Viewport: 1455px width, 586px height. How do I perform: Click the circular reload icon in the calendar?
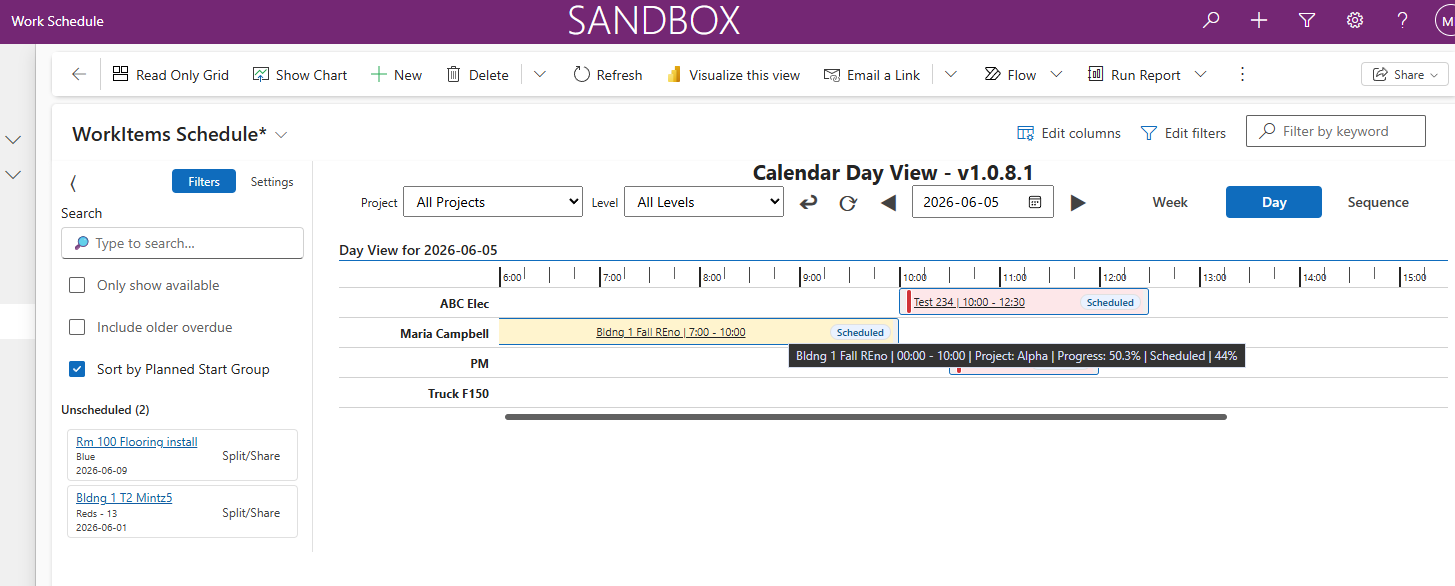[848, 203]
